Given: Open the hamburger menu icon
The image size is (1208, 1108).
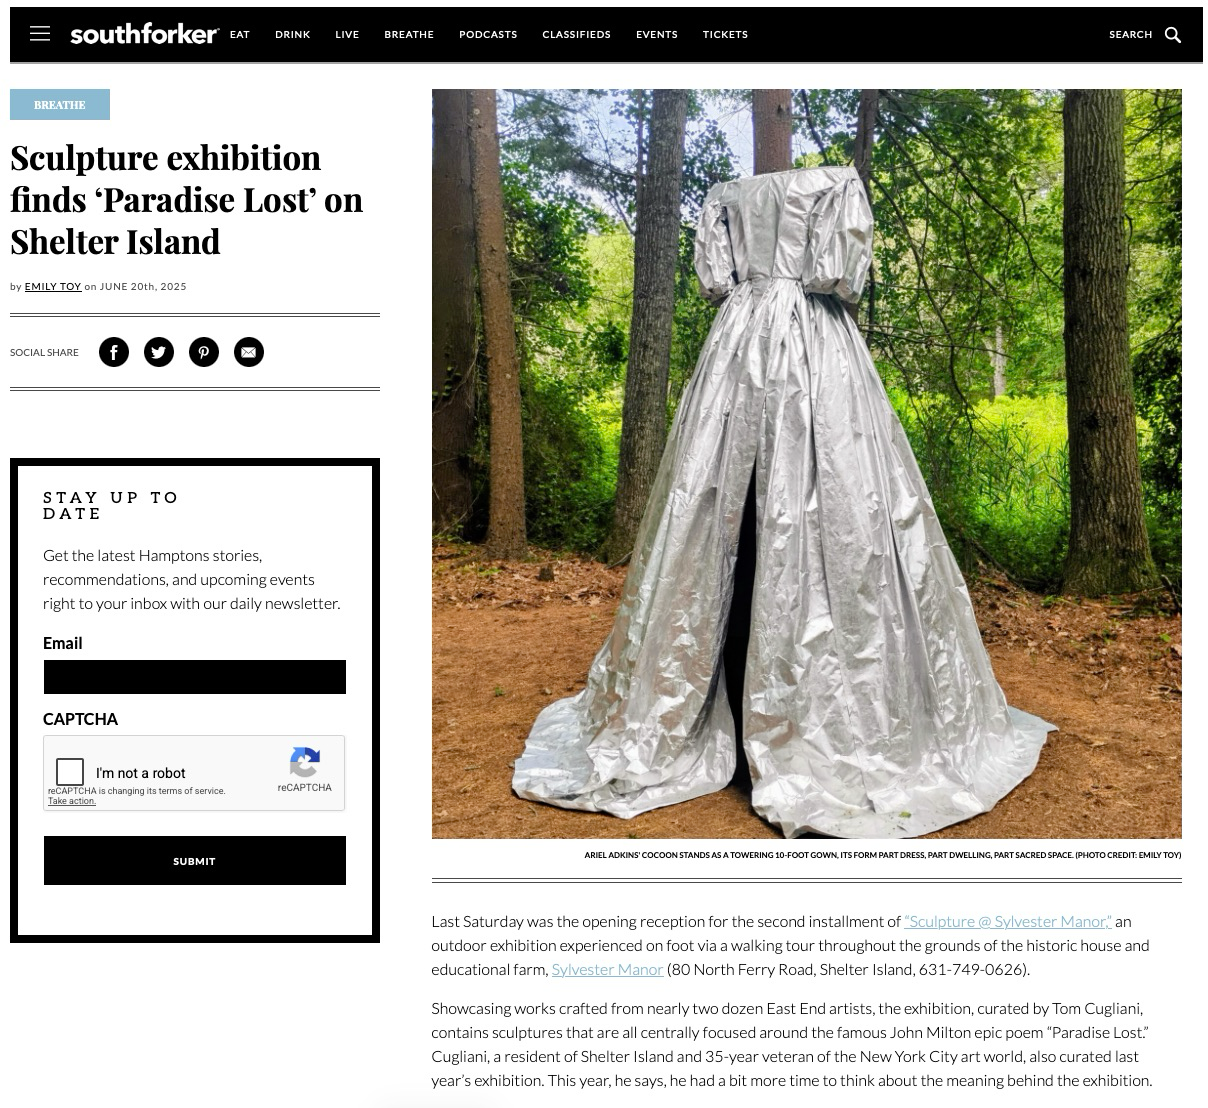Looking at the screenshot, I should pos(40,34).
